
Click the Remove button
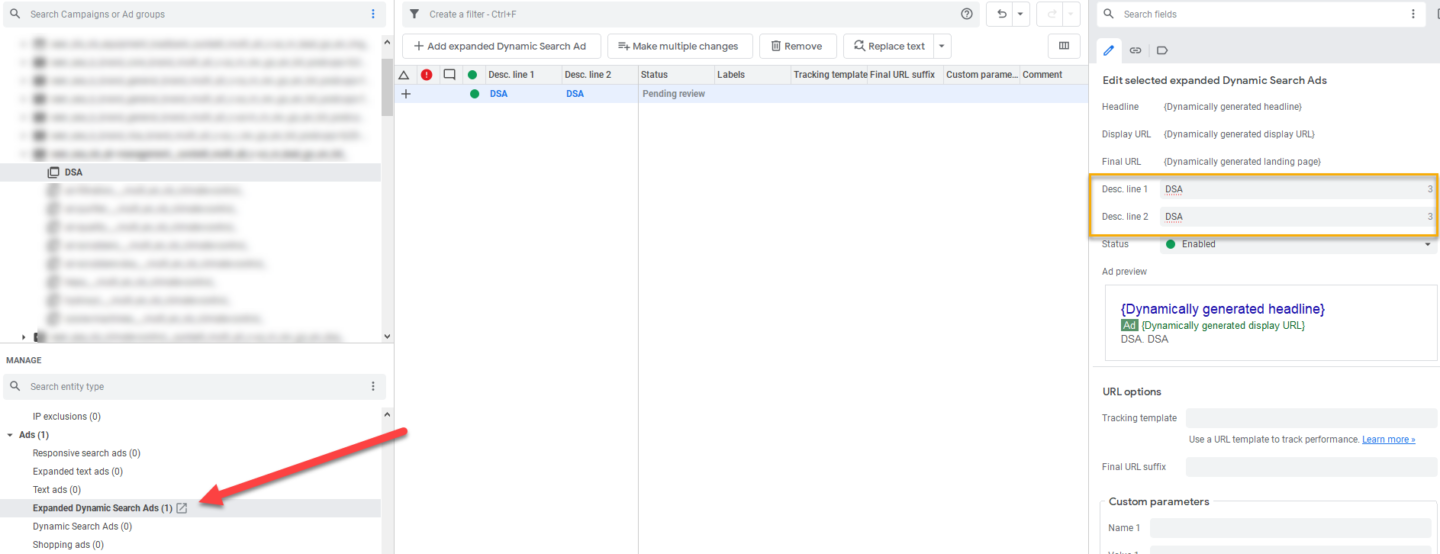pyautogui.click(x=797, y=46)
